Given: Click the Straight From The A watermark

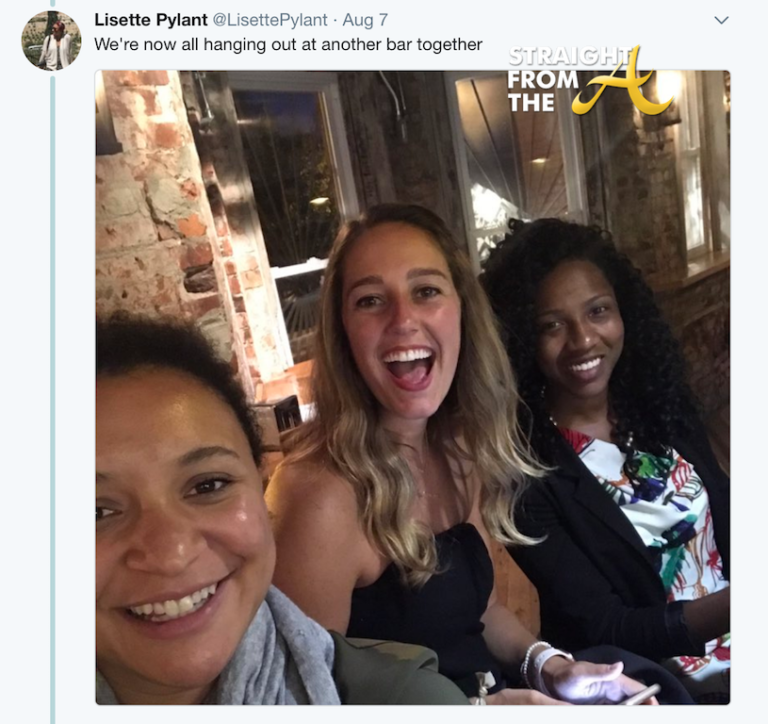Looking at the screenshot, I should [585, 80].
